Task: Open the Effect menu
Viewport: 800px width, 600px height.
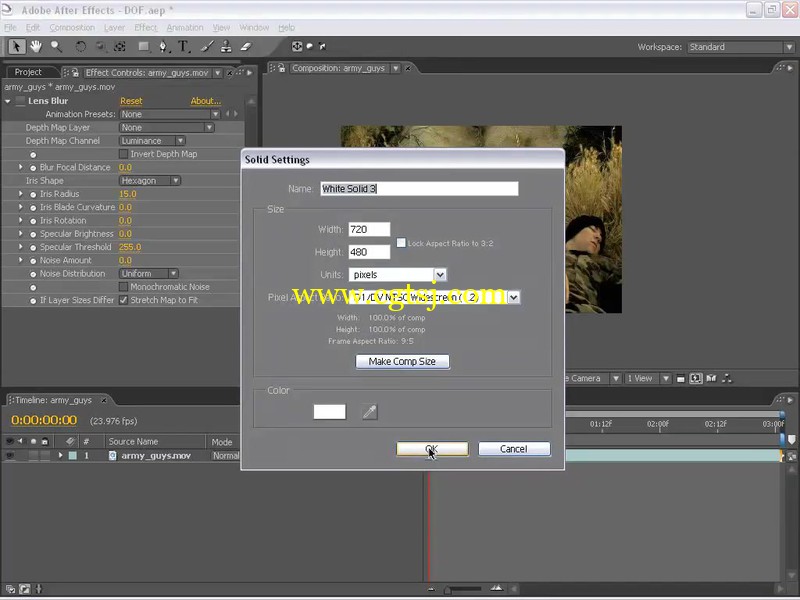Action: 146,28
